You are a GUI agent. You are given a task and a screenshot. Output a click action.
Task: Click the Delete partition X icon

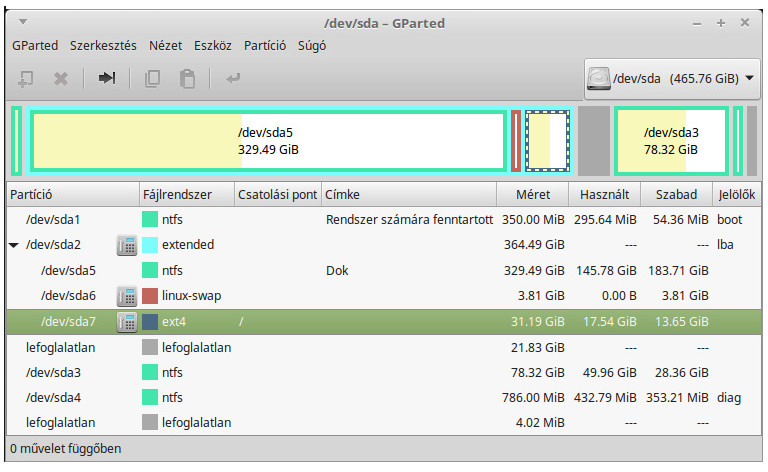(61, 78)
